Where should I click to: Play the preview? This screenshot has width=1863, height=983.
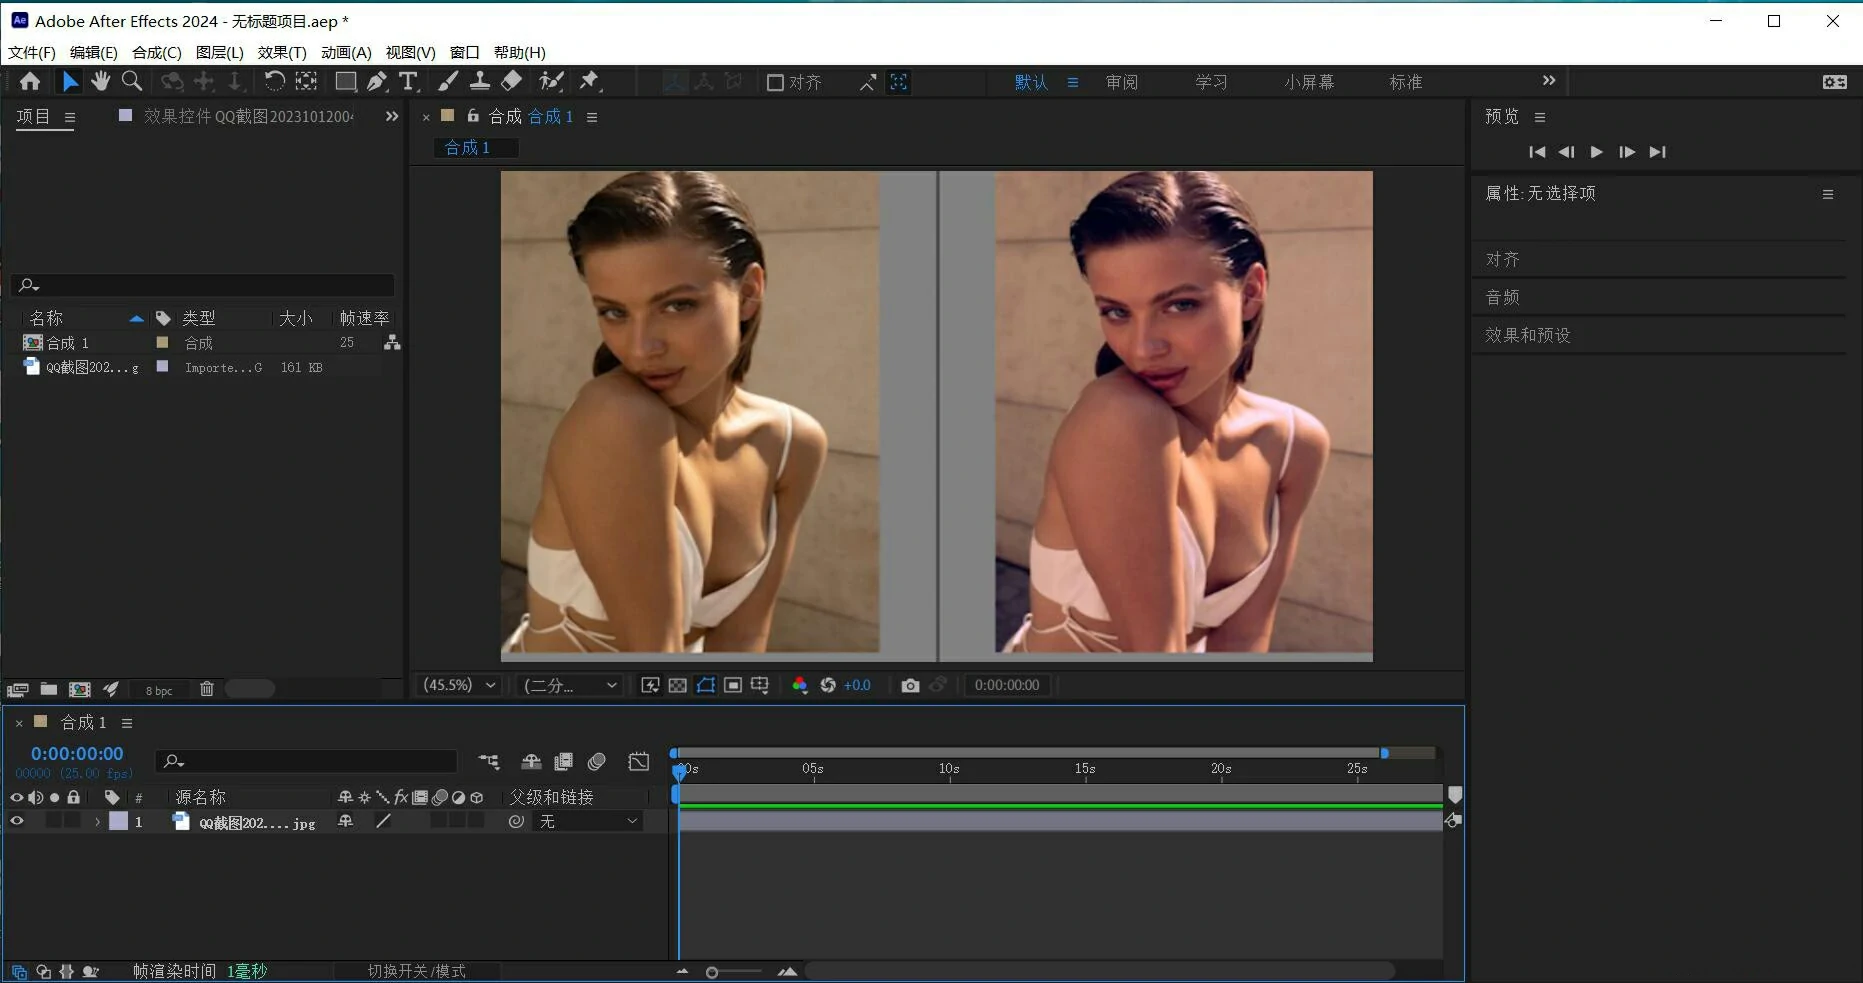click(1596, 152)
